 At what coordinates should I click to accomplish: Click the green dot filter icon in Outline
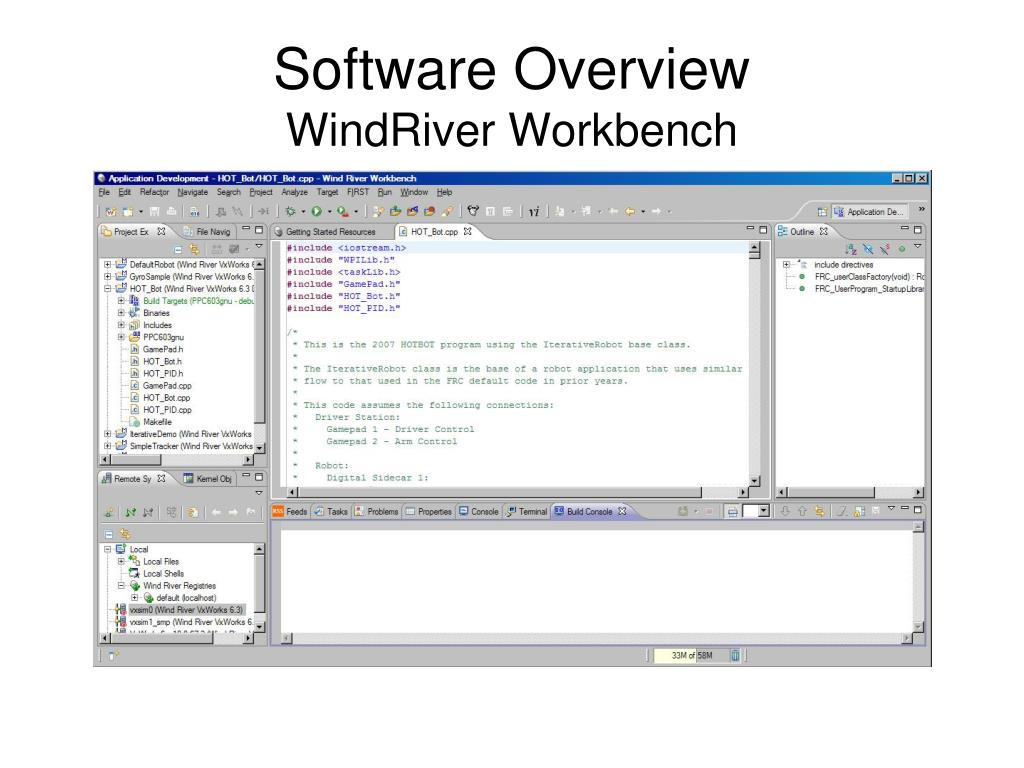(902, 249)
